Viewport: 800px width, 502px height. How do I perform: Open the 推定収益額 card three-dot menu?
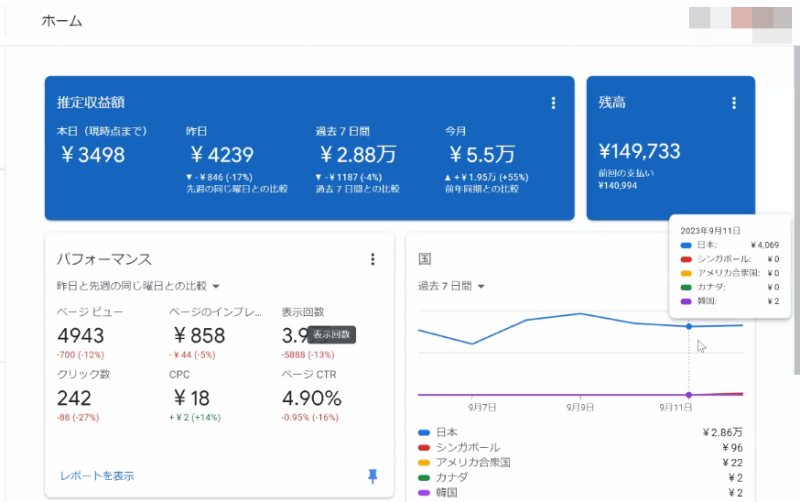[553, 103]
